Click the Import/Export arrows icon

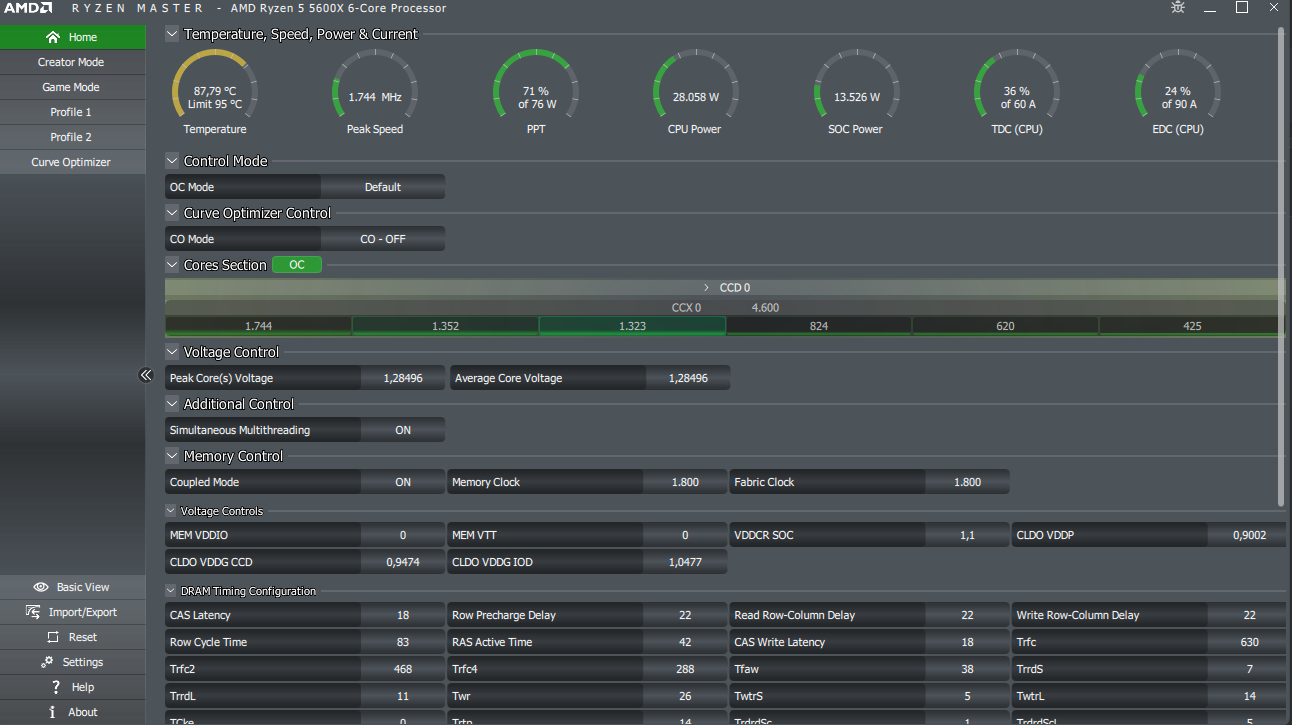tap(31, 612)
